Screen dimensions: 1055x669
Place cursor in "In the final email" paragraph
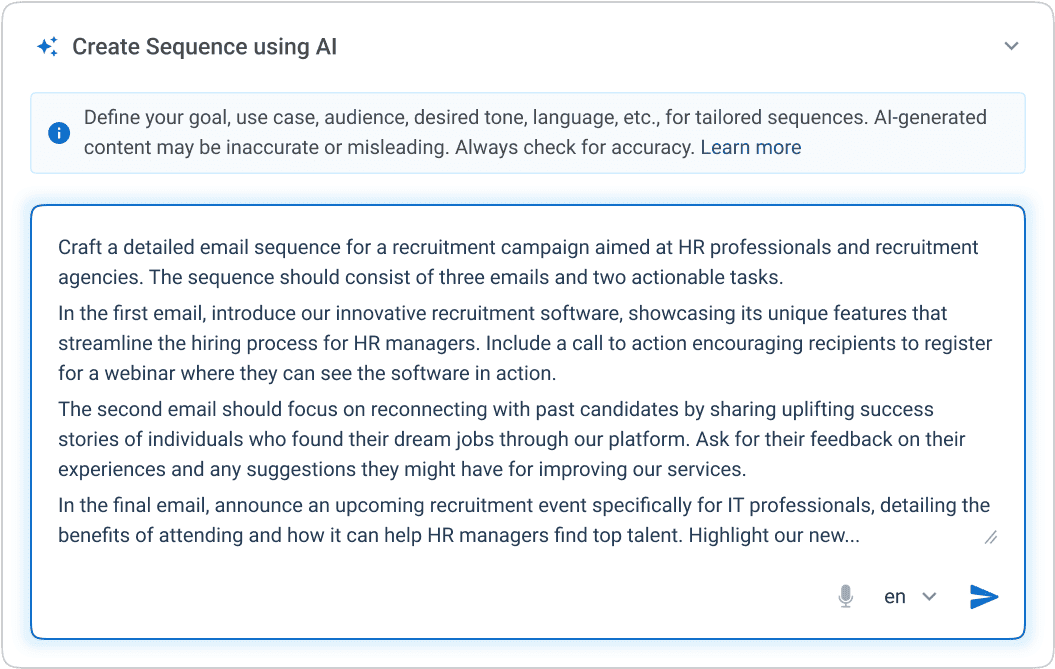pyautogui.click(x=400, y=520)
